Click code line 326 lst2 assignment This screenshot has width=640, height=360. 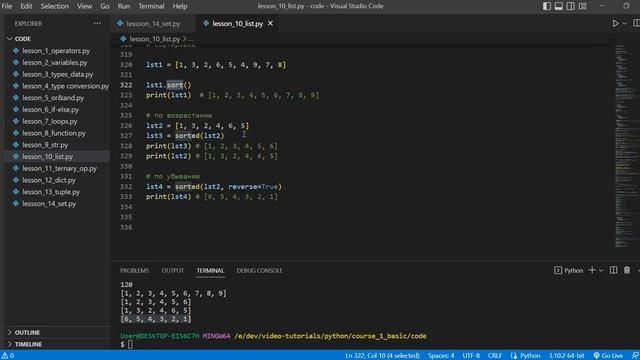pyautogui.click(x=197, y=126)
